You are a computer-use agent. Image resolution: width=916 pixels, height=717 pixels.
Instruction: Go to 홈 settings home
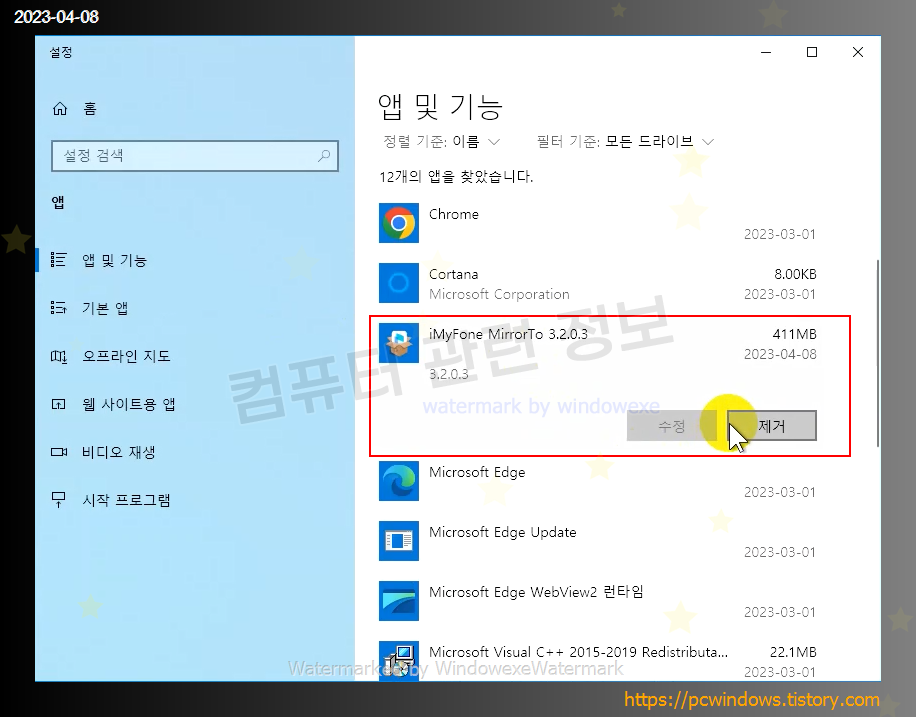89,109
